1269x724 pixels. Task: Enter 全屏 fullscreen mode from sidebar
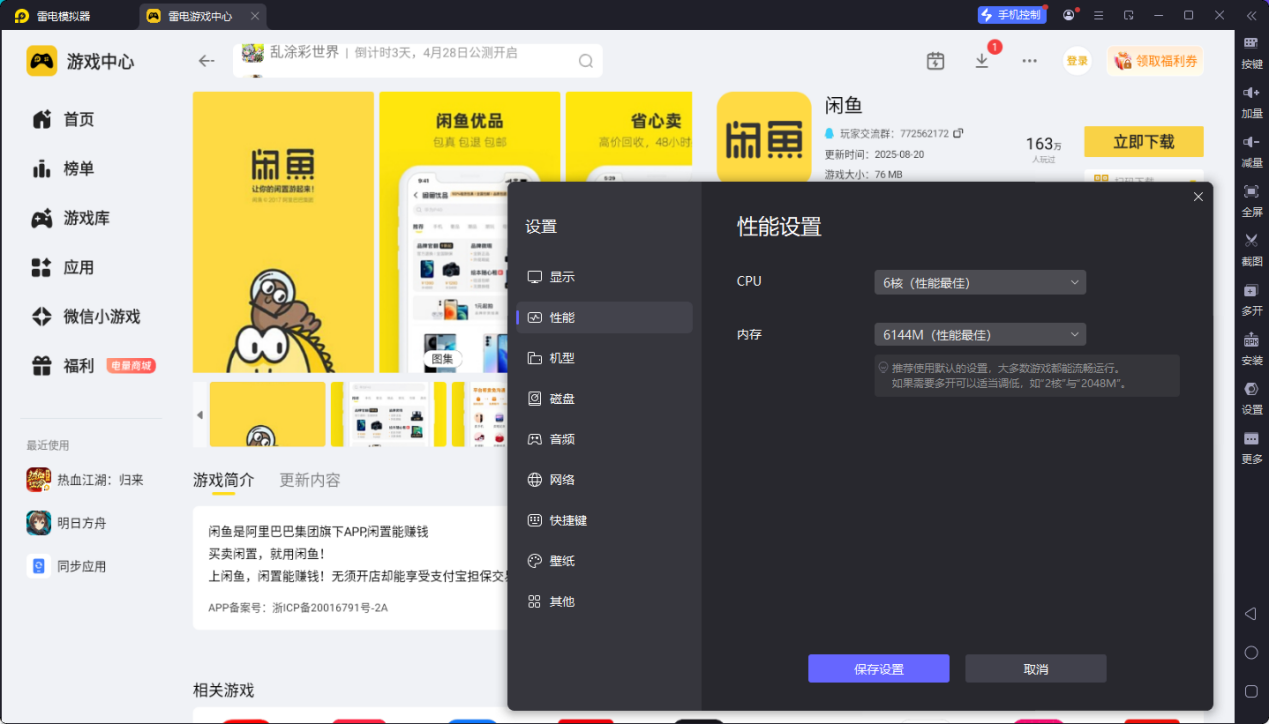(1251, 192)
